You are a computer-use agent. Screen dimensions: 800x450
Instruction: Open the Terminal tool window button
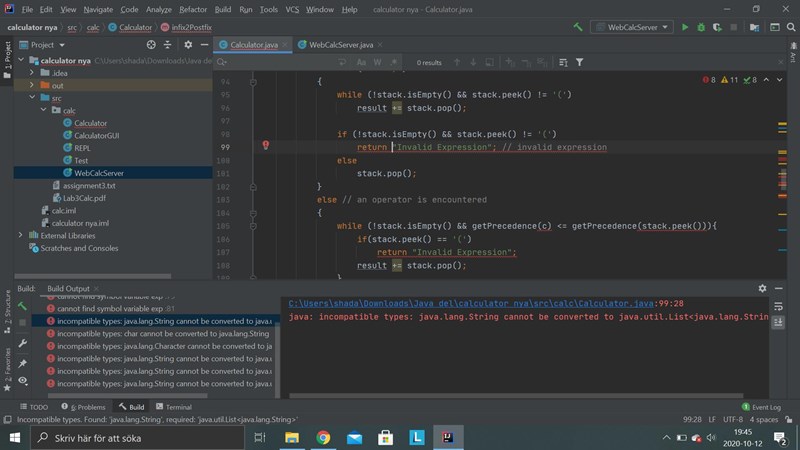coord(173,407)
